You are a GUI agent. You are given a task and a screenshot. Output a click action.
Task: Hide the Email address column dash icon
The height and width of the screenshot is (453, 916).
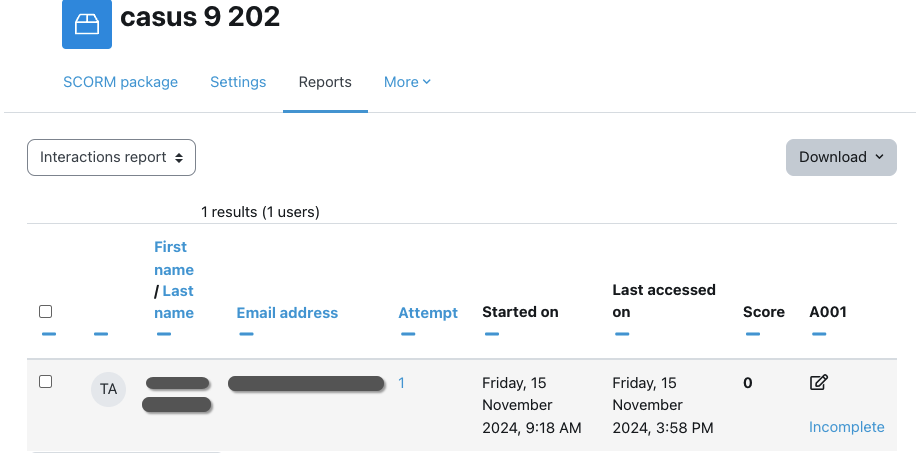tap(246, 334)
